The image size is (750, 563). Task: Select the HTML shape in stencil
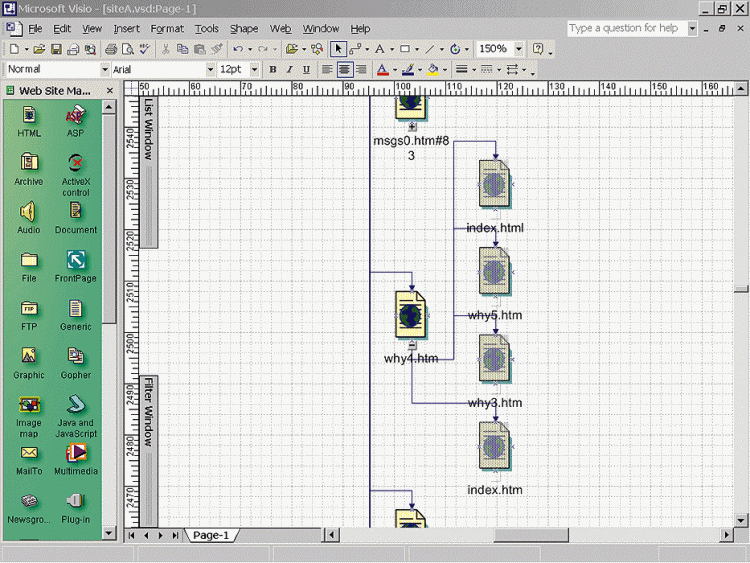(29, 122)
